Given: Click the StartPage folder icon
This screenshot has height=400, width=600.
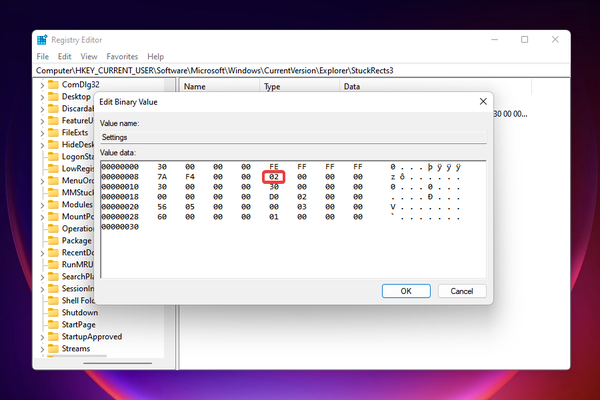Looking at the screenshot, I should [x=53, y=325].
